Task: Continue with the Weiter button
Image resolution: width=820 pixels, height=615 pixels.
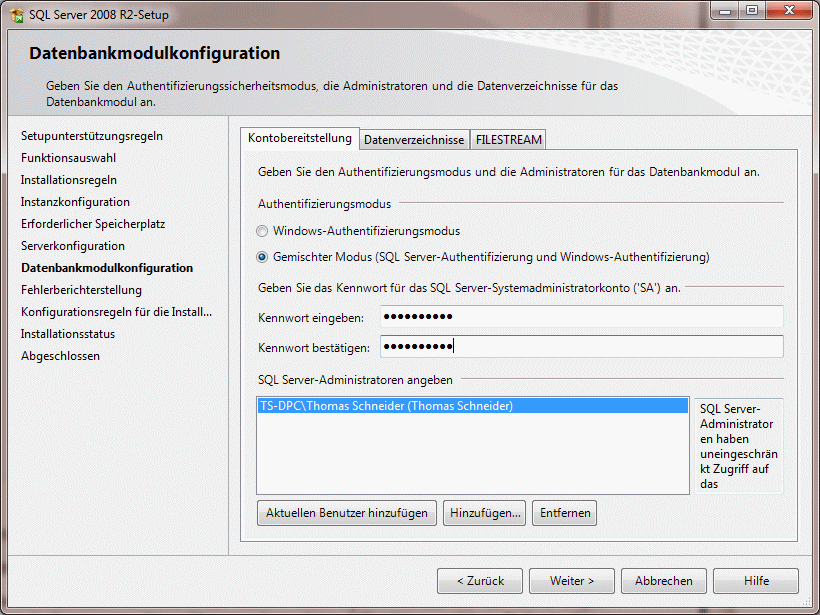Action: click(x=572, y=581)
